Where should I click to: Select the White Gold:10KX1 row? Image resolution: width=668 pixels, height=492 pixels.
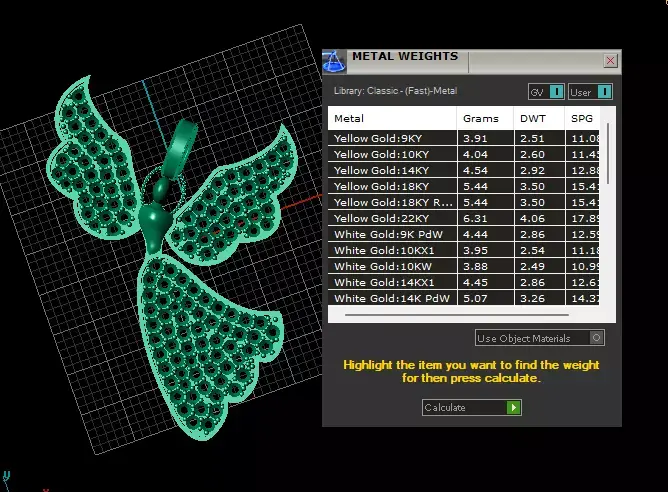click(x=464, y=250)
